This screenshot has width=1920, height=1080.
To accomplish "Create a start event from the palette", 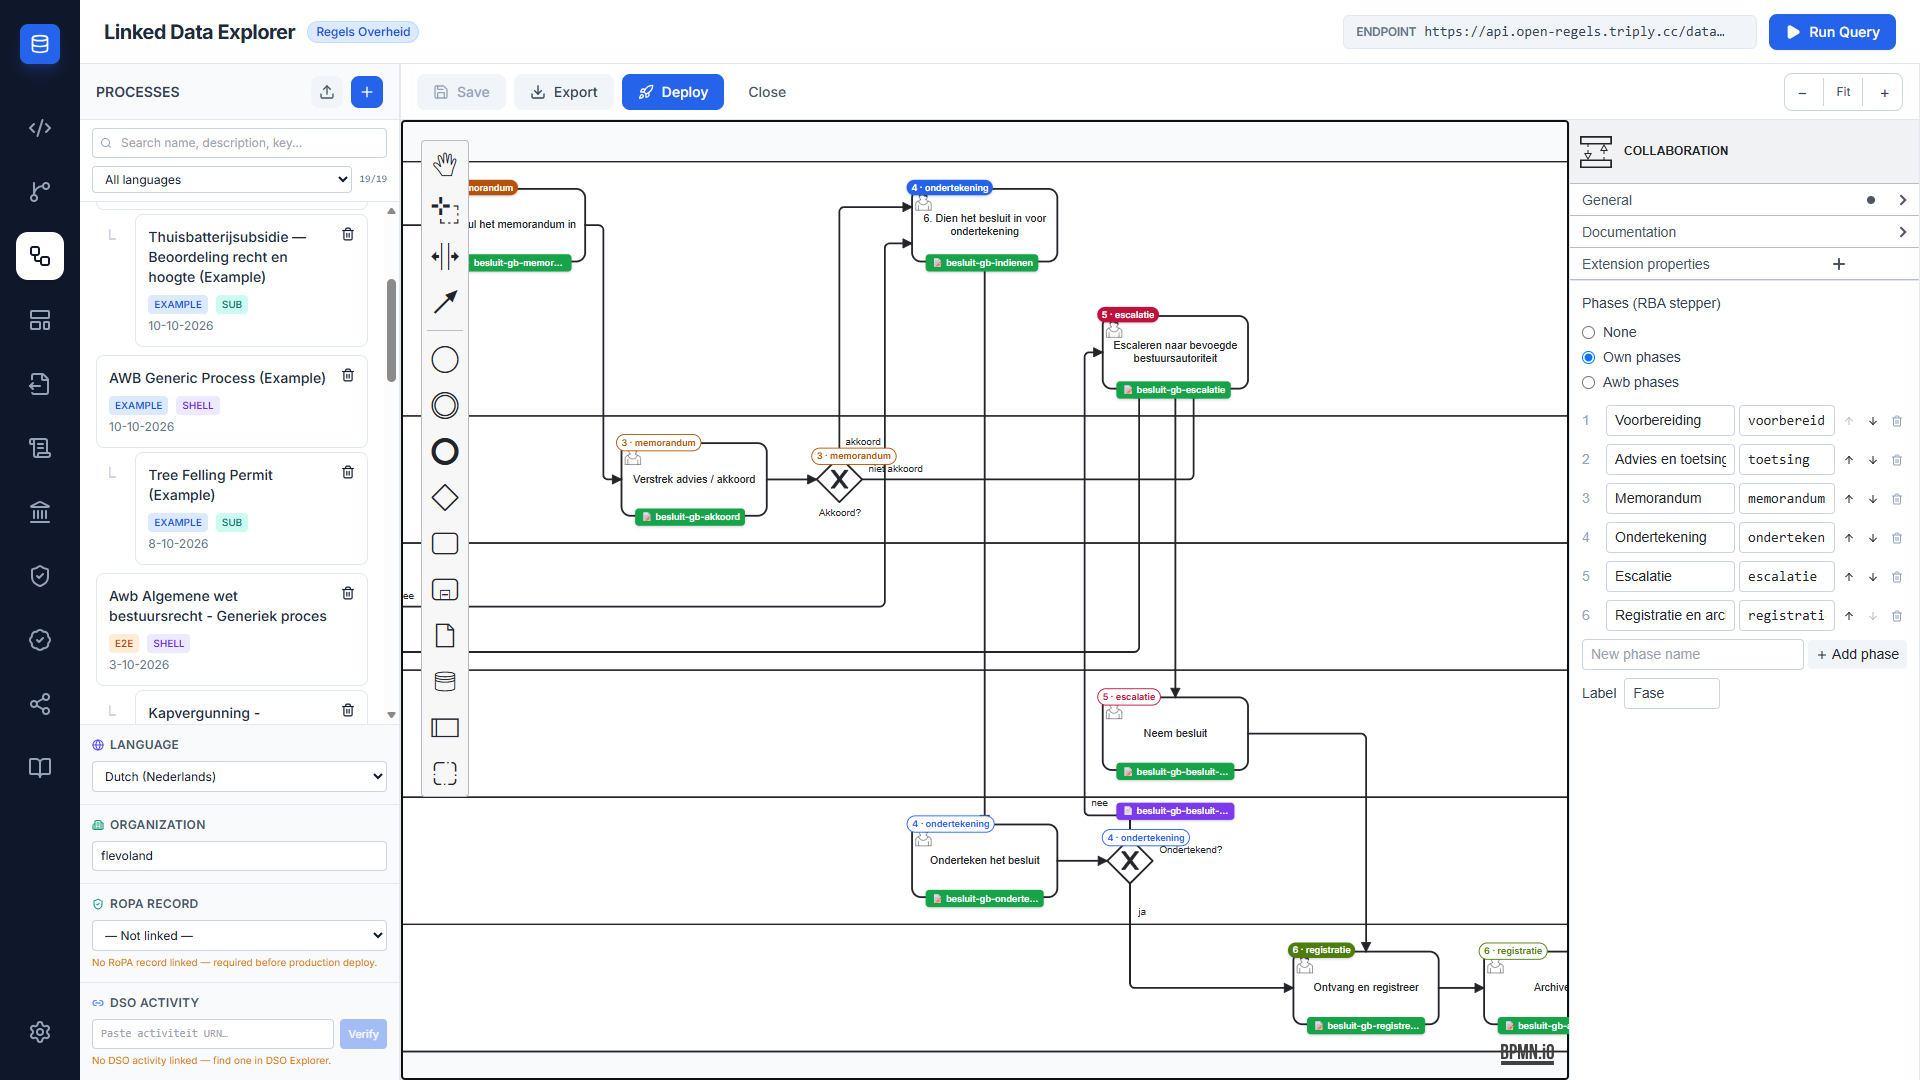I will point(445,359).
